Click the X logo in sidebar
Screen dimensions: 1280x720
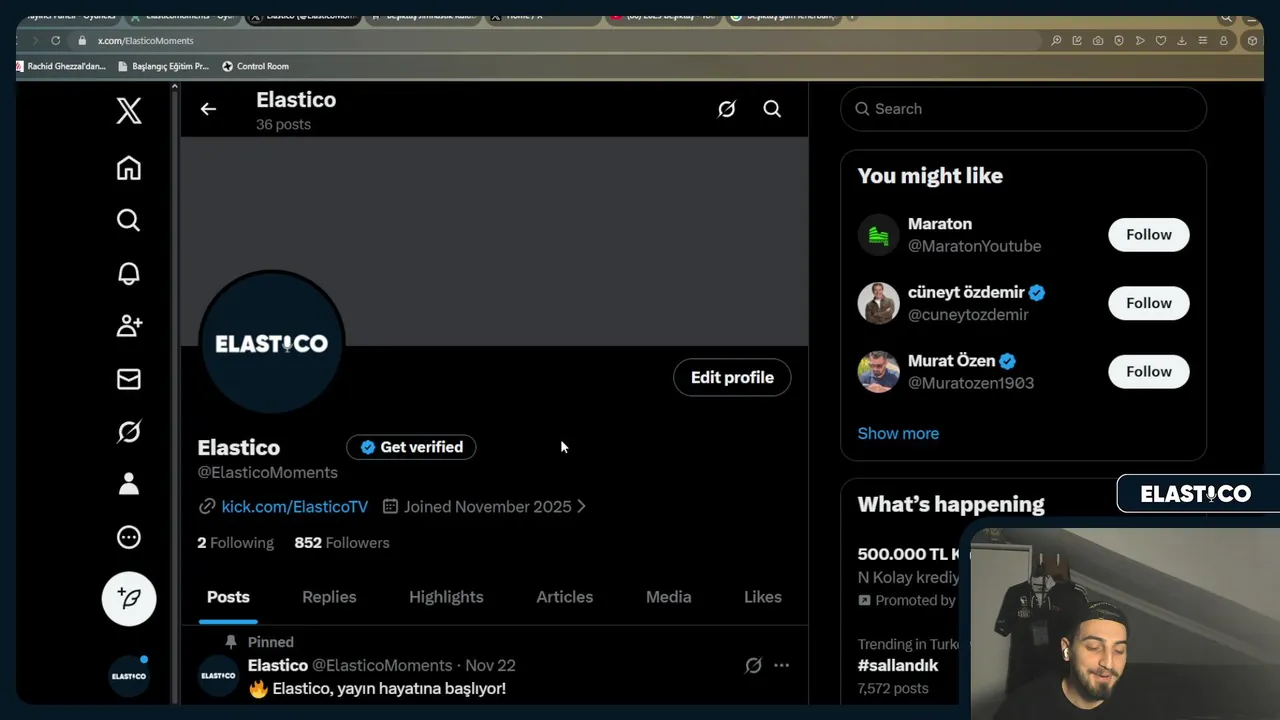(x=129, y=110)
